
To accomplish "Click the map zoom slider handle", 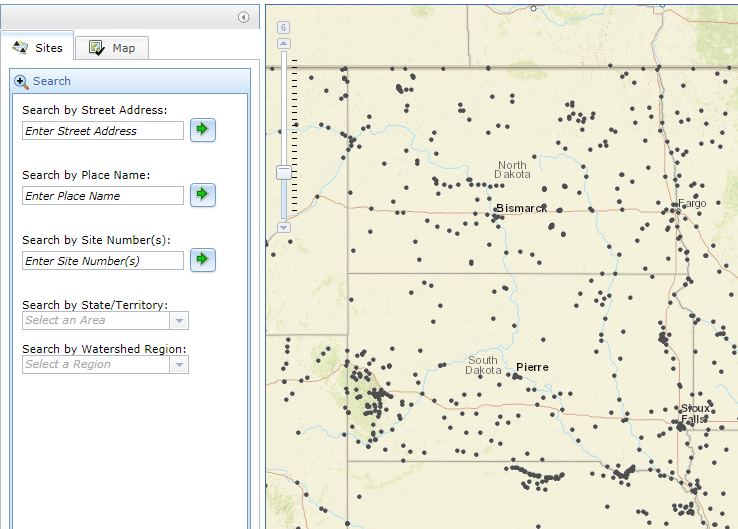I will tap(284, 172).
